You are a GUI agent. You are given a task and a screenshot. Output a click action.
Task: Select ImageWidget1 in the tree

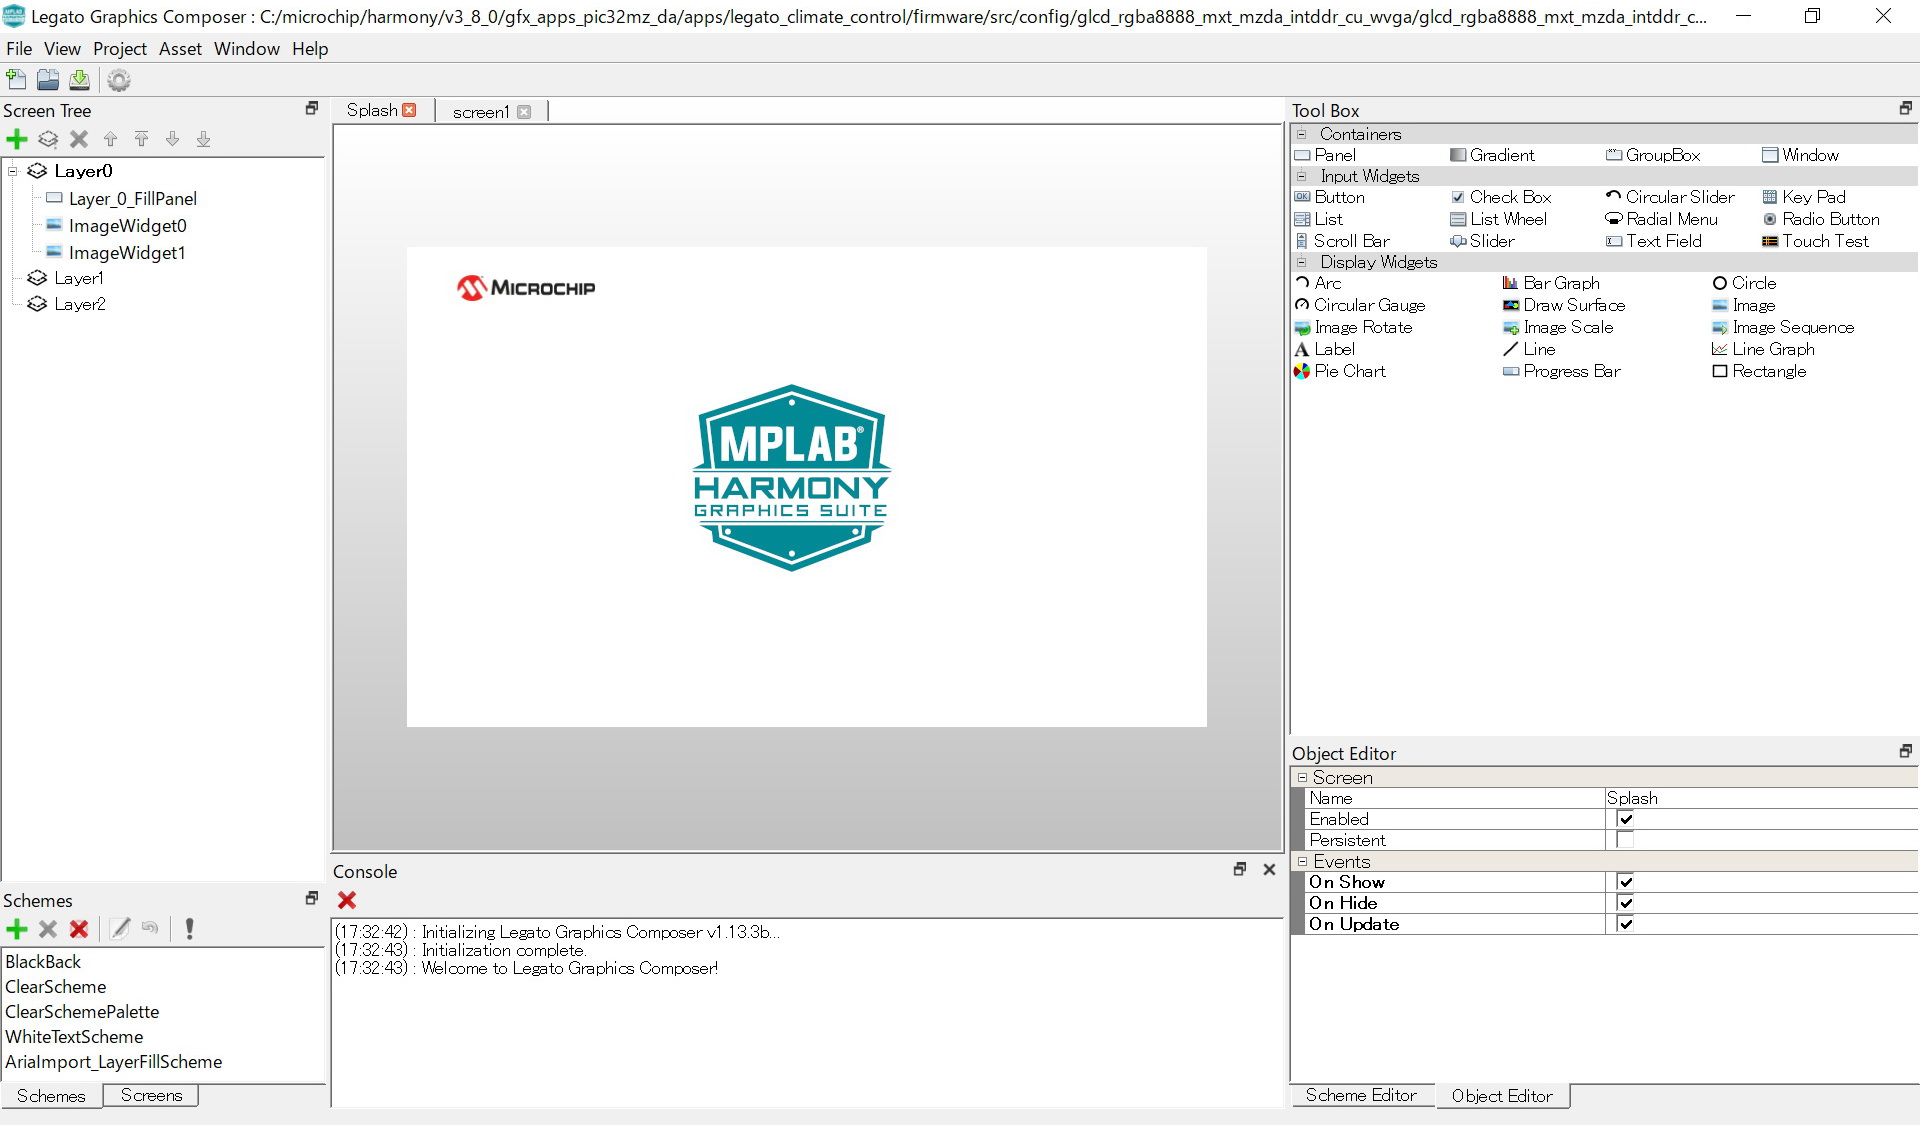tap(127, 253)
